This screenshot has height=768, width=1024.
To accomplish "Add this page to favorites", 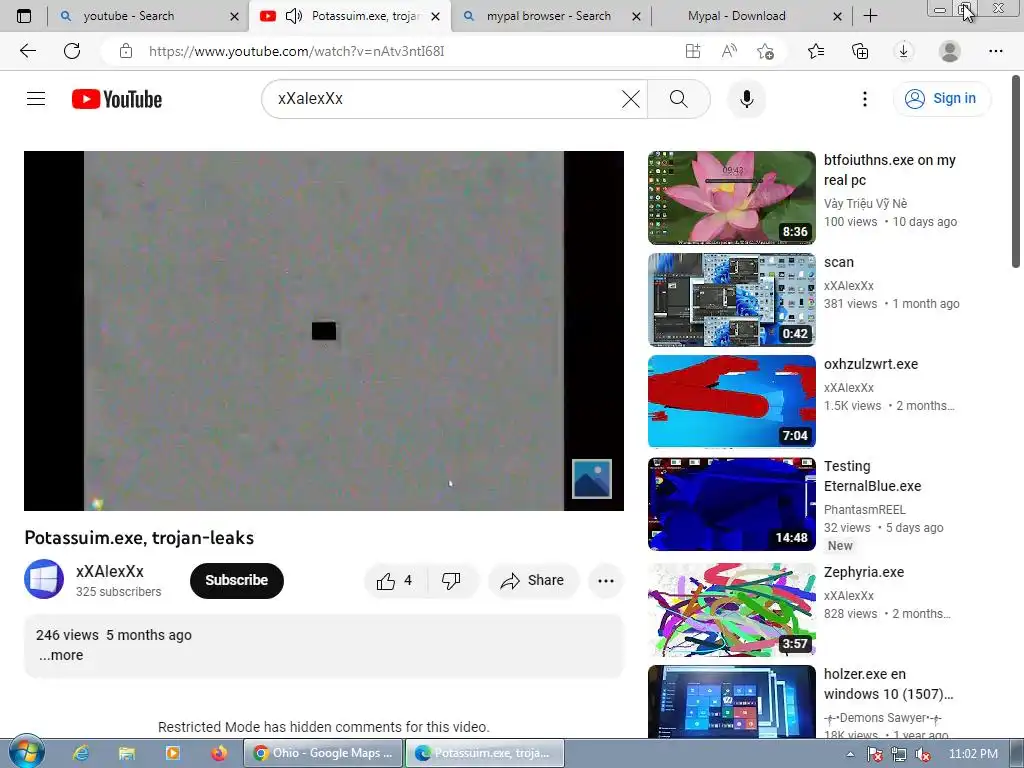I will pos(765,51).
